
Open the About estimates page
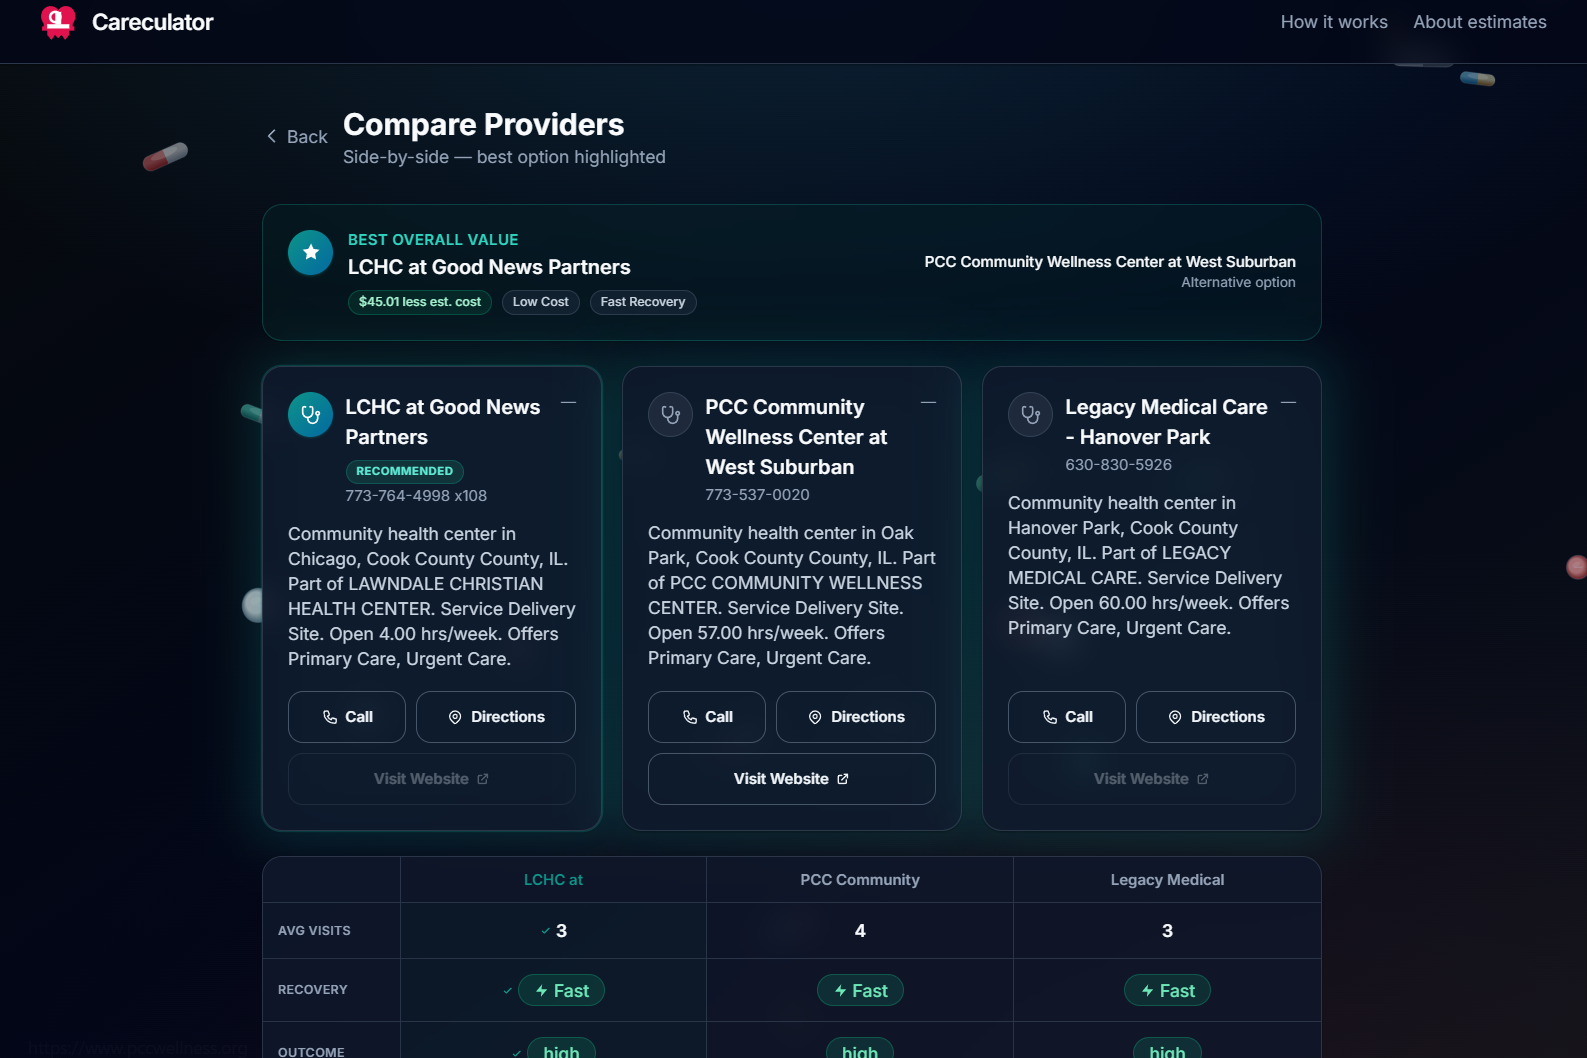click(1479, 22)
